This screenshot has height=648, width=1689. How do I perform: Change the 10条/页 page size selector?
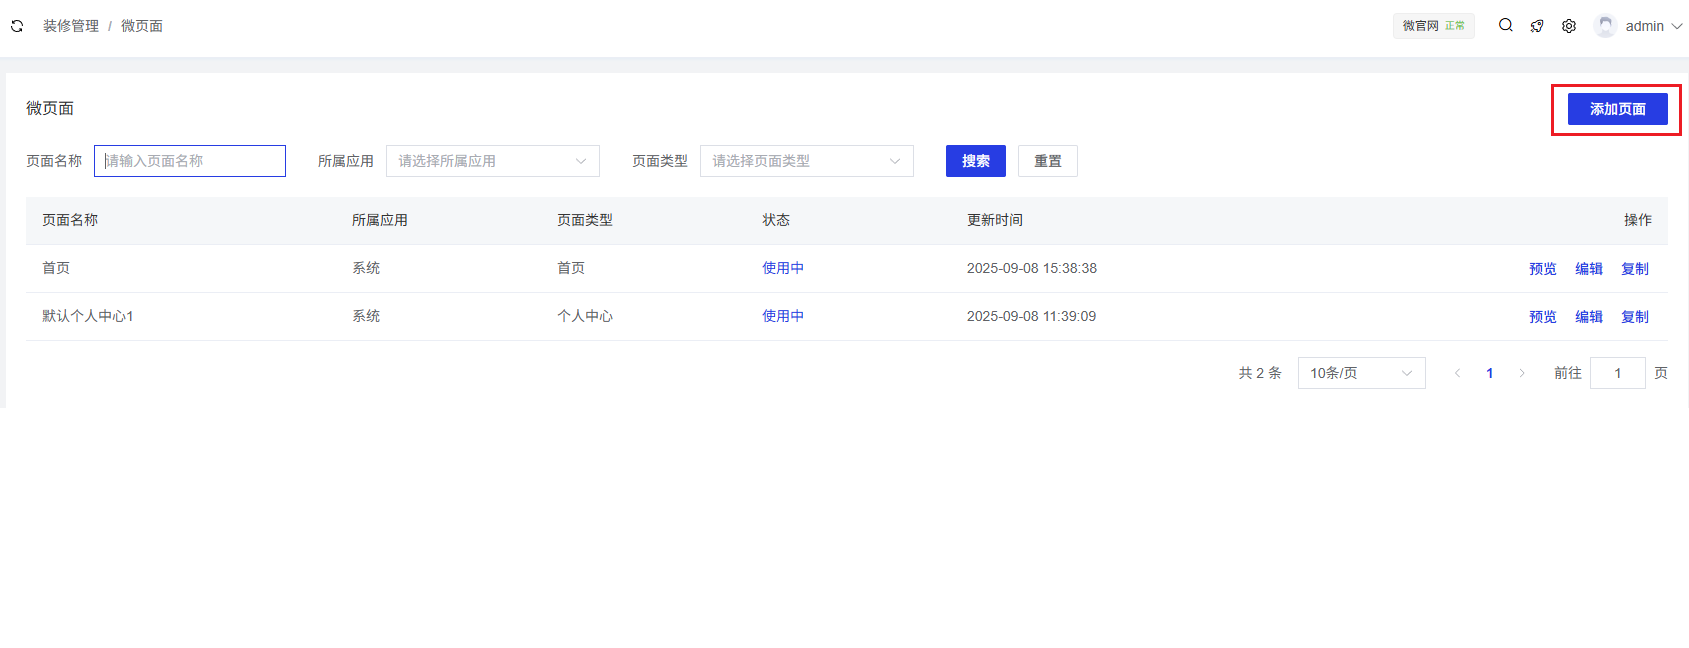pos(1360,373)
